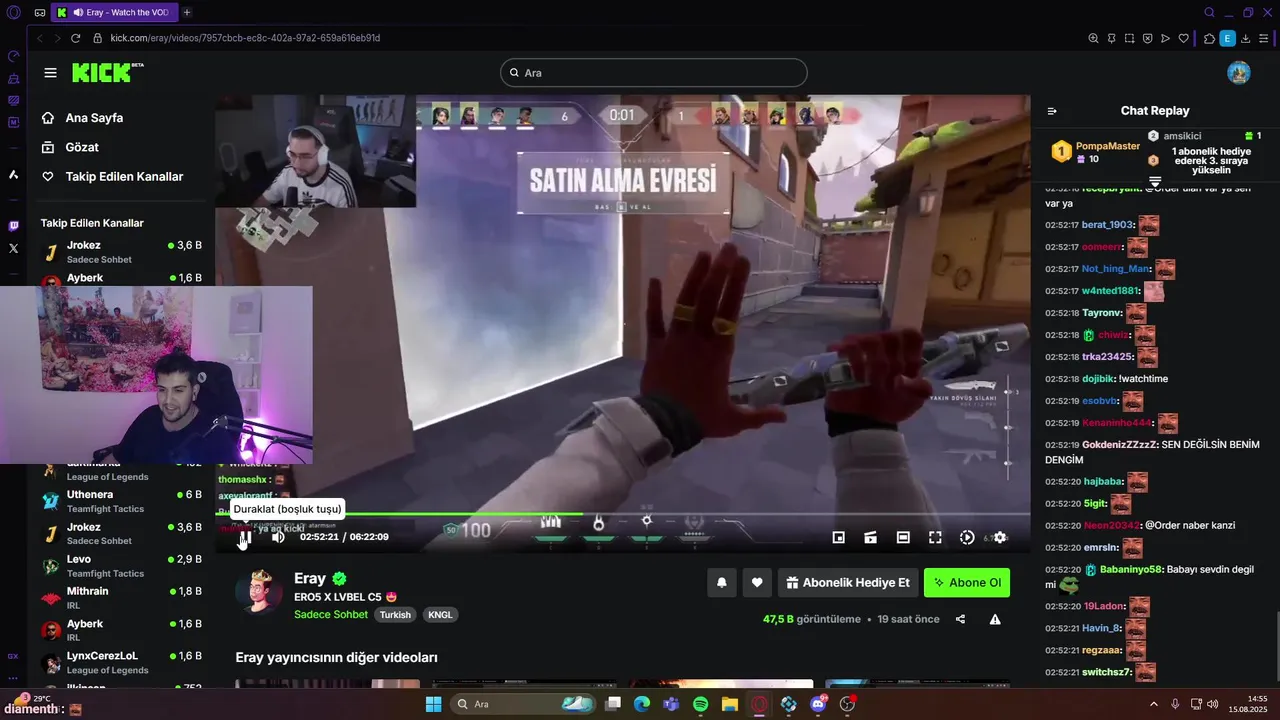Open Twitch in Opera sidebar
Viewport: 1280px width, 720px height.
coord(13,226)
